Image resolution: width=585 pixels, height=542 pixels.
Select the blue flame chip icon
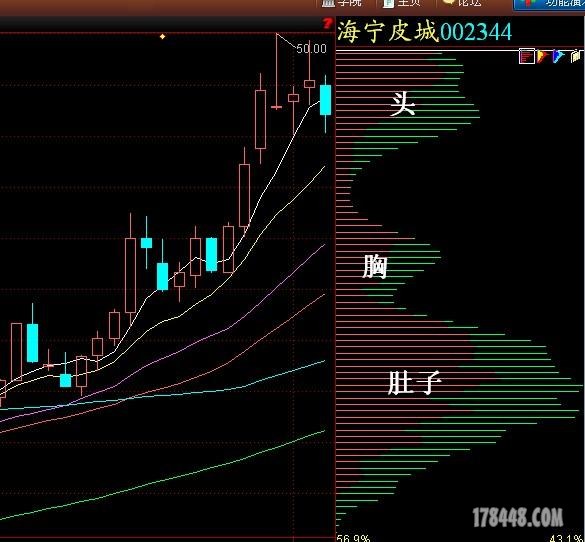click(559, 57)
